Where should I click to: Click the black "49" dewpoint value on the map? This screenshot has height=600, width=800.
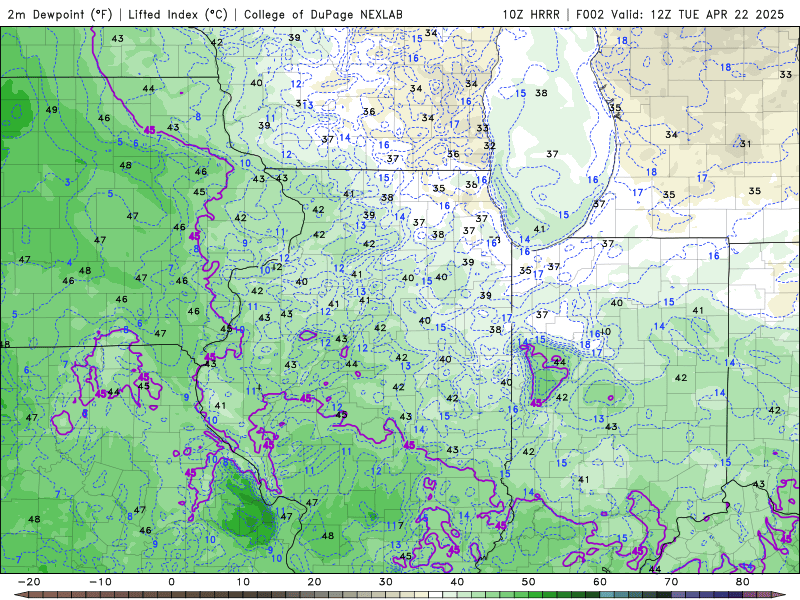tap(52, 110)
